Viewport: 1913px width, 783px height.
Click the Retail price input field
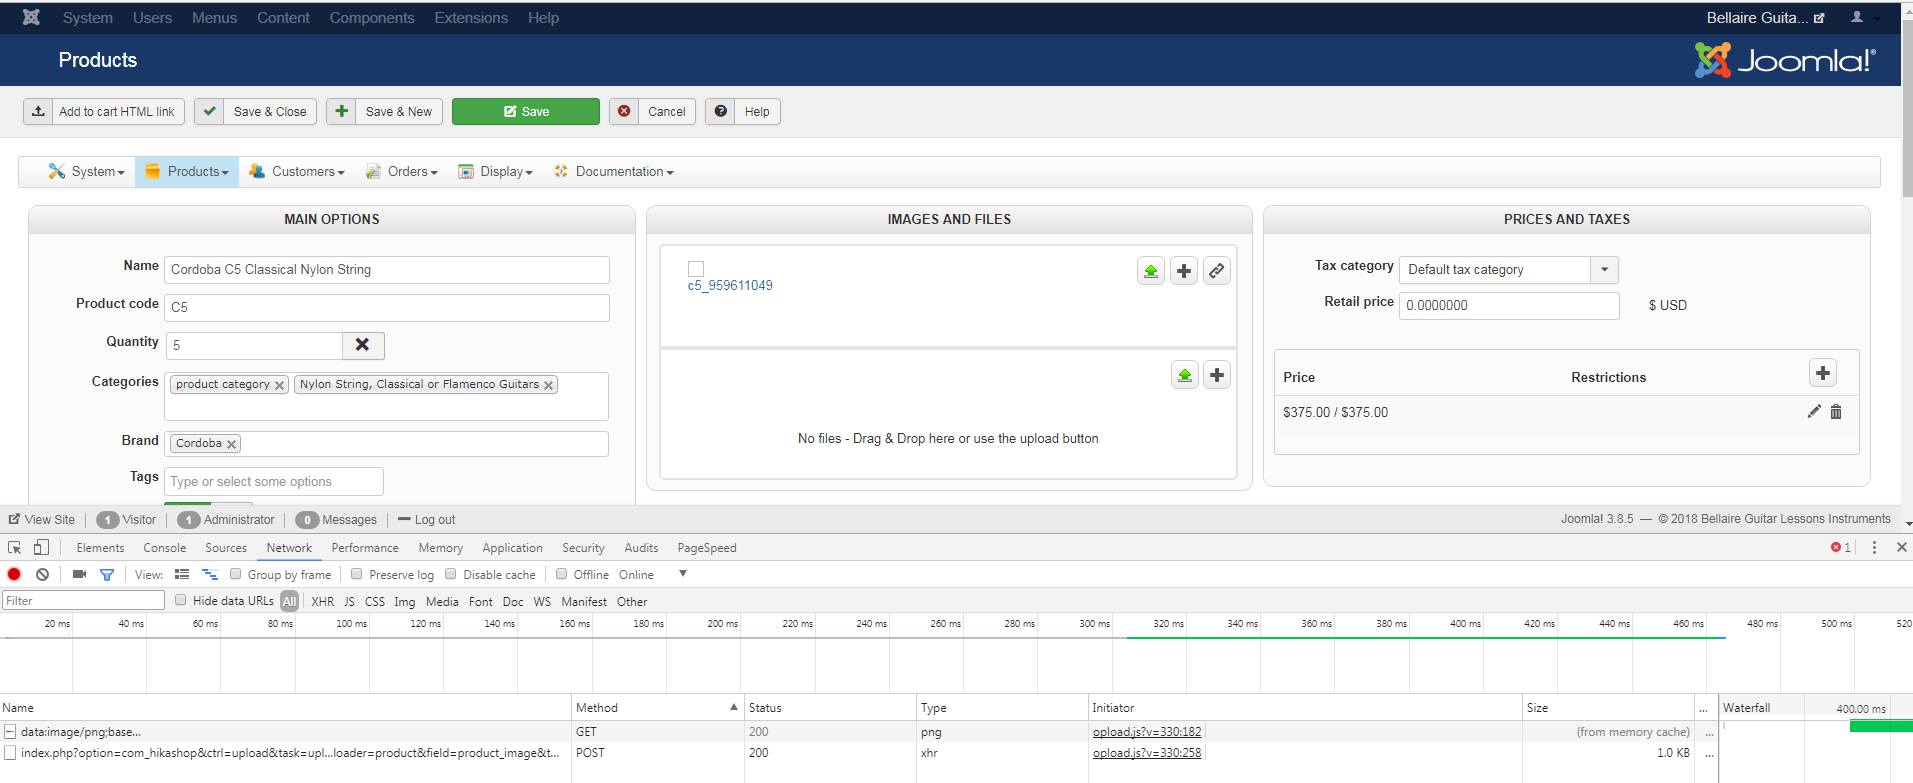pos(1508,306)
